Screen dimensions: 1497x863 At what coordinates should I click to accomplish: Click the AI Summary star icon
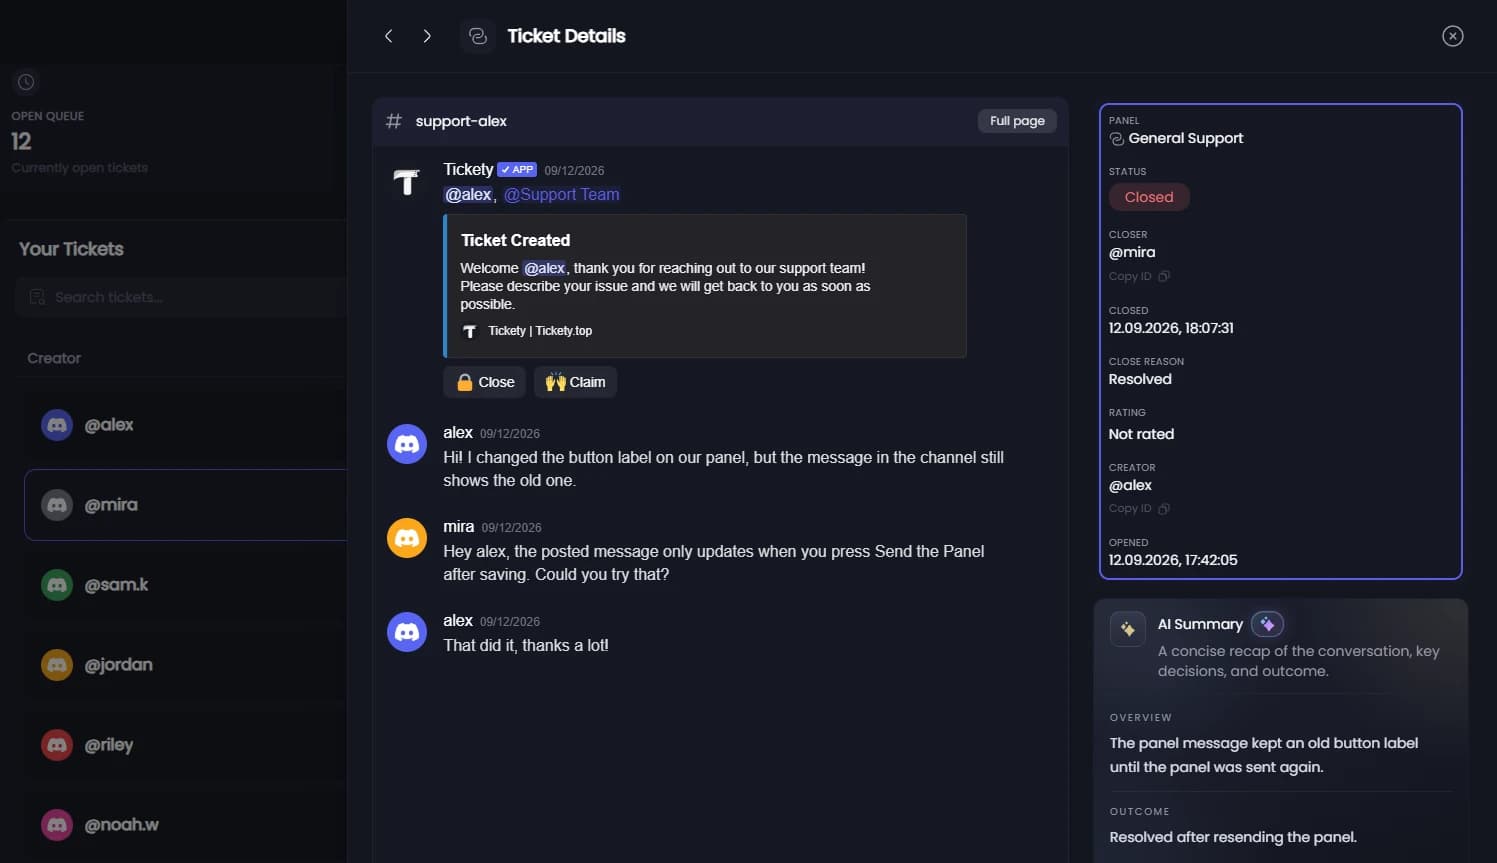1127,629
